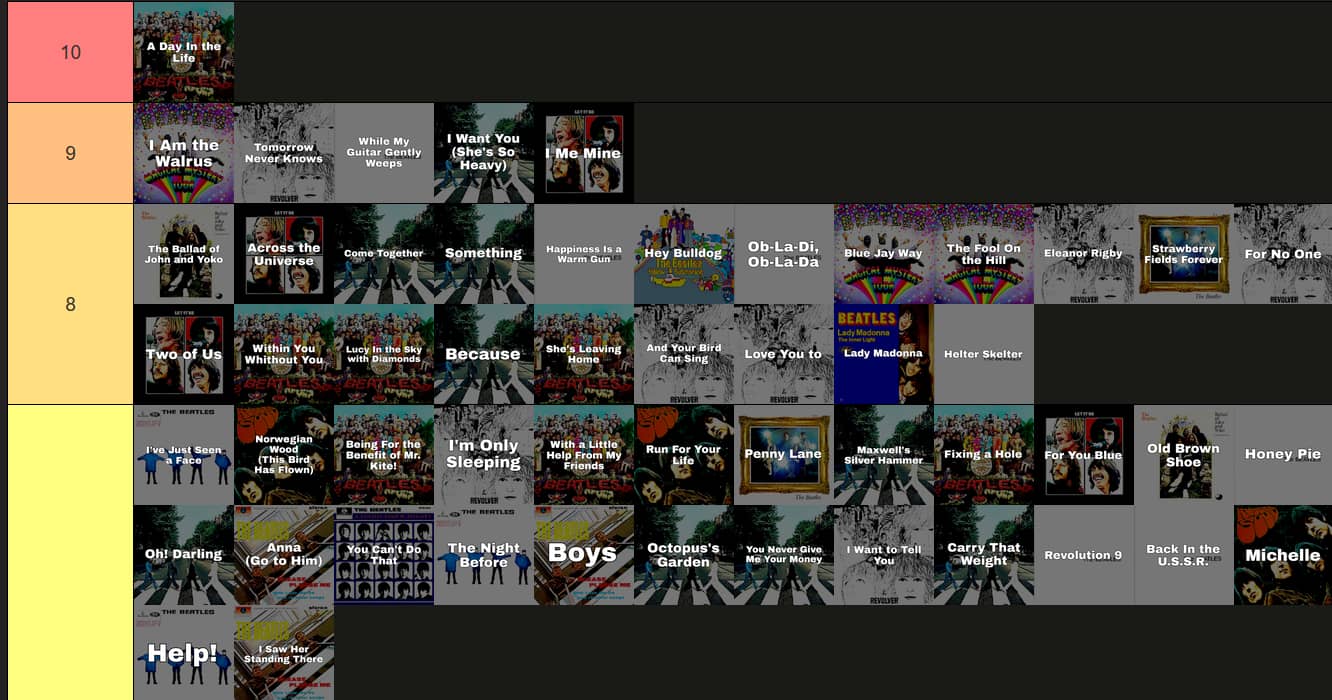Select the 'Oh! Darling' tile

click(x=184, y=555)
